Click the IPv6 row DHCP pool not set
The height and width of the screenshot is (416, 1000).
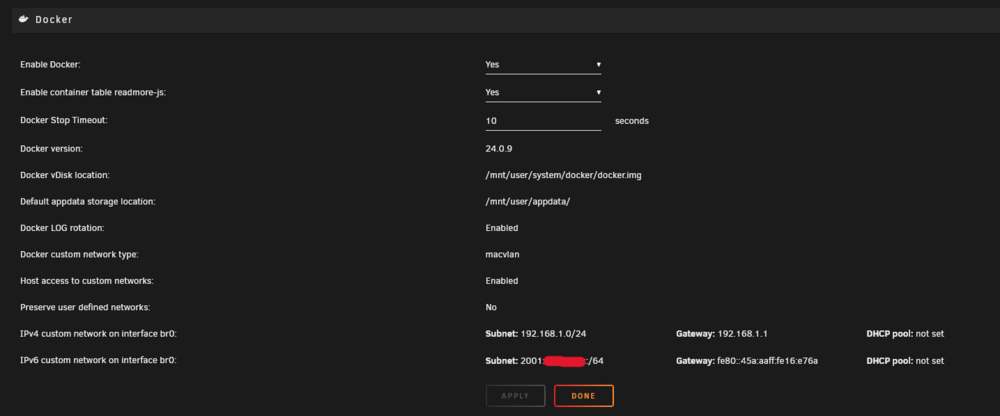905,361
